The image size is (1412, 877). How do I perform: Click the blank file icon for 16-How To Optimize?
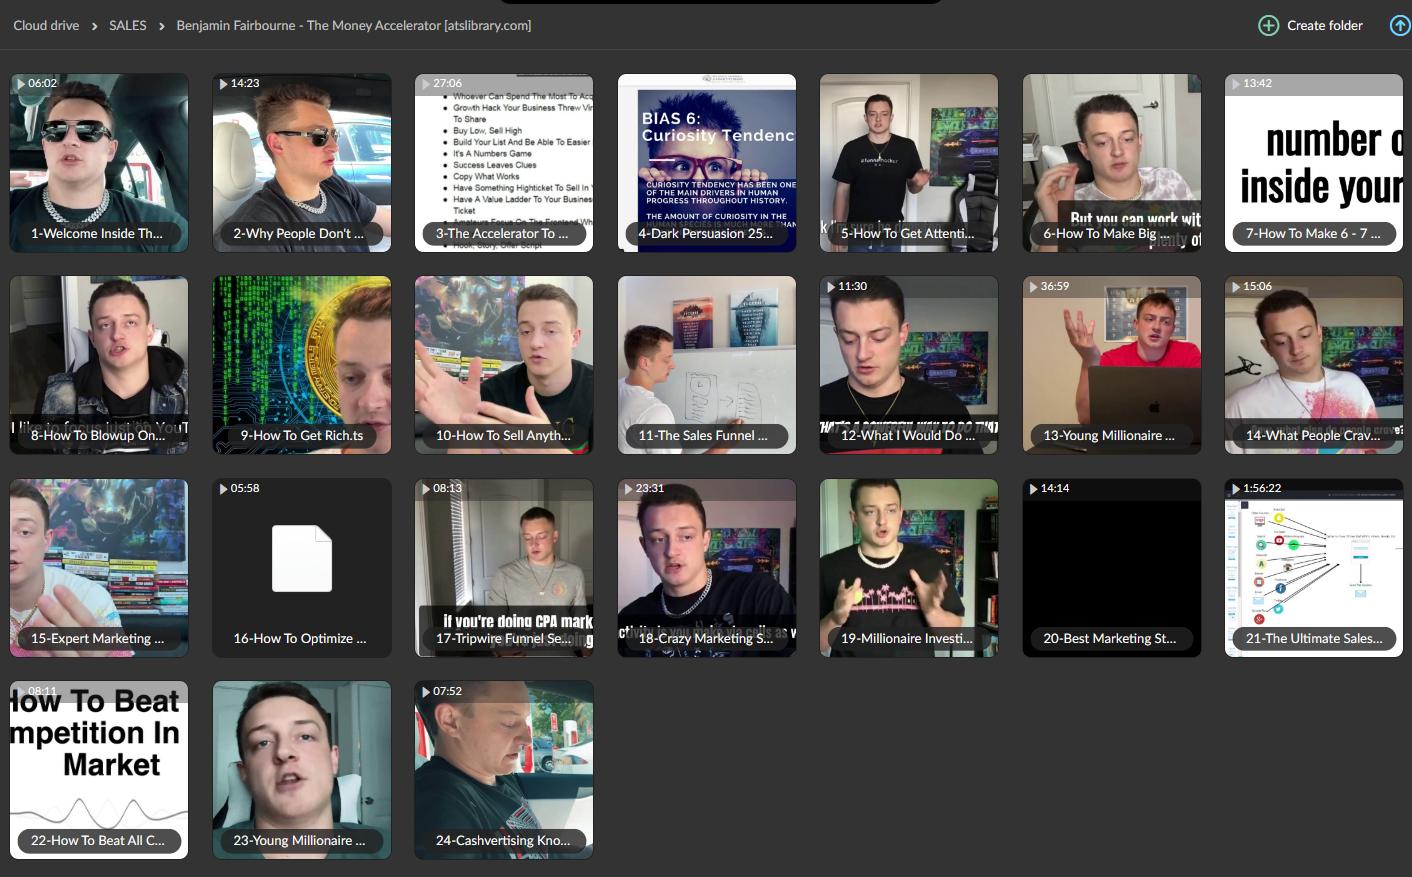302,558
